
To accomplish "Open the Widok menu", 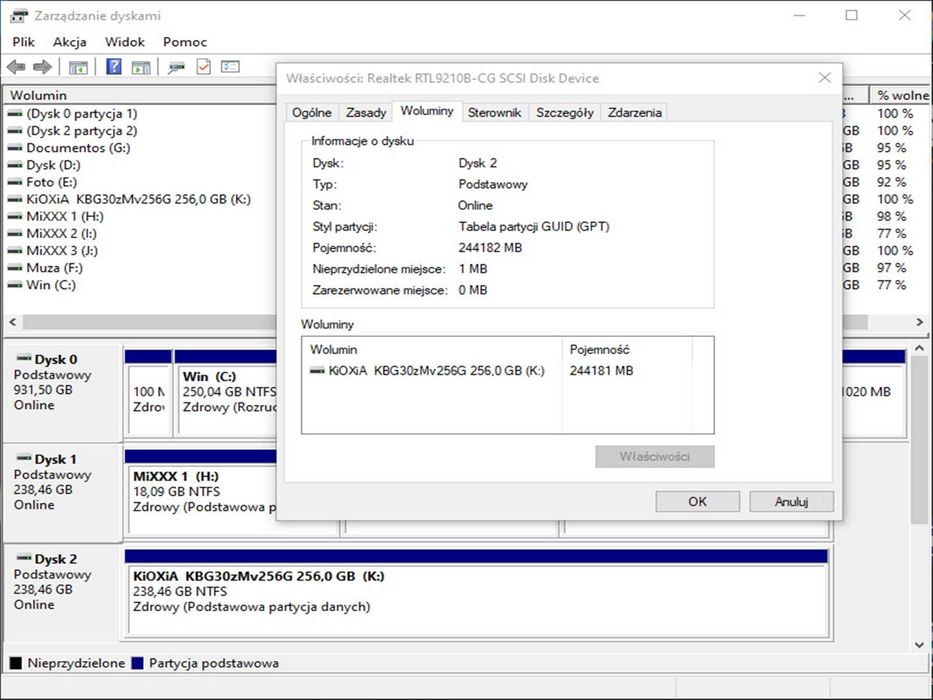I will click(124, 42).
